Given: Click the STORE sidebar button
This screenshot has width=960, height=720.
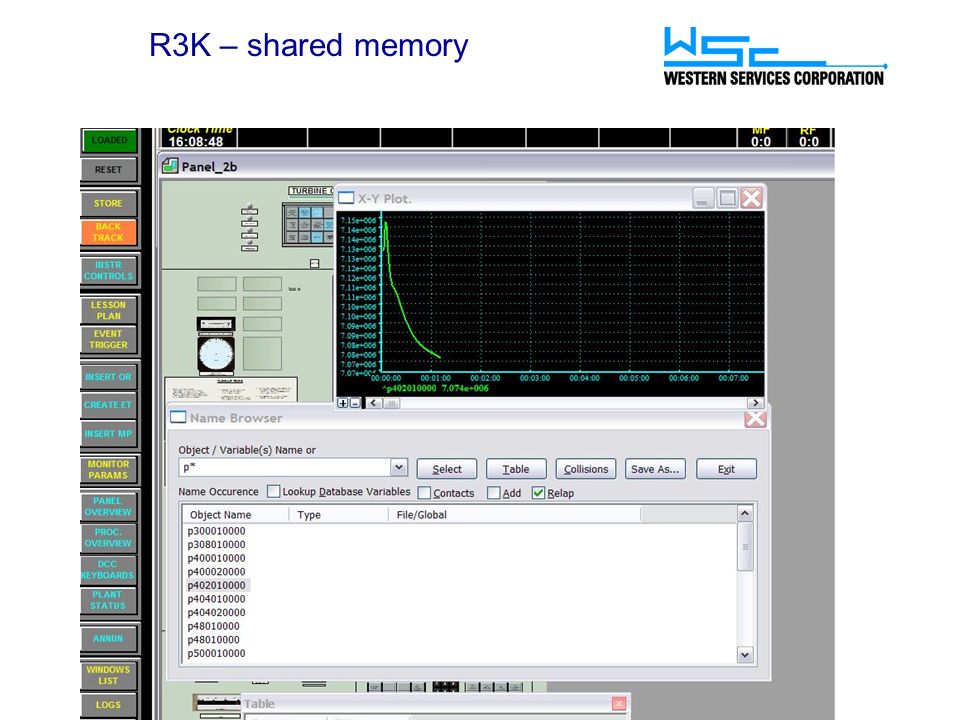Looking at the screenshot, I should coord(108,203).
